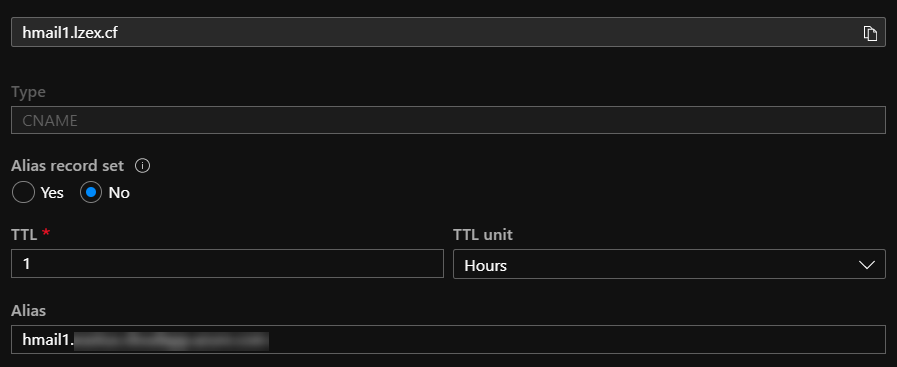Click the Yes option label
The height and width of the screenshot is (367, 897).
(52, 193)
